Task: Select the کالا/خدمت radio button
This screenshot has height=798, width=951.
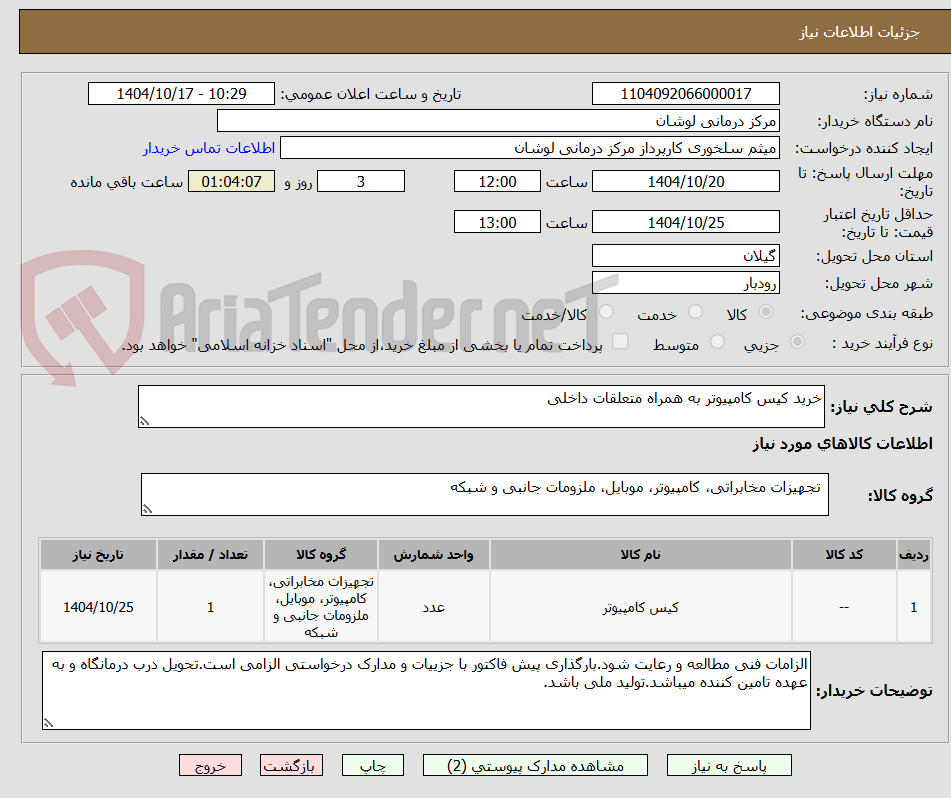Action: (x=606, y=312)
